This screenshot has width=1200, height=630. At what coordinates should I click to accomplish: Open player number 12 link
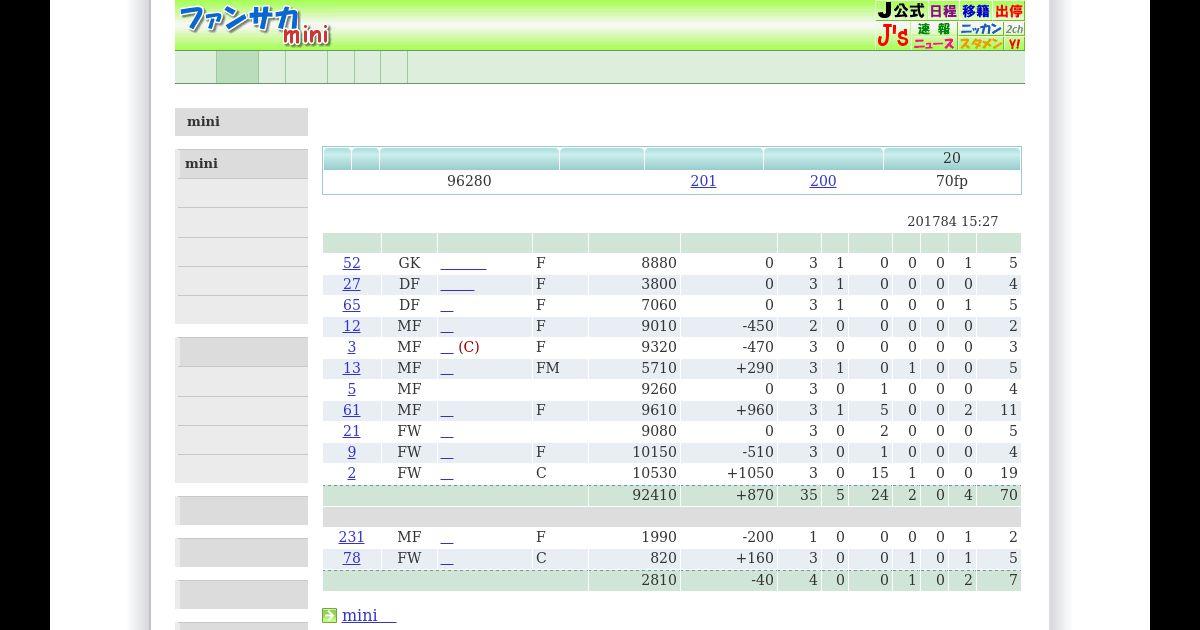click(351, 326)
